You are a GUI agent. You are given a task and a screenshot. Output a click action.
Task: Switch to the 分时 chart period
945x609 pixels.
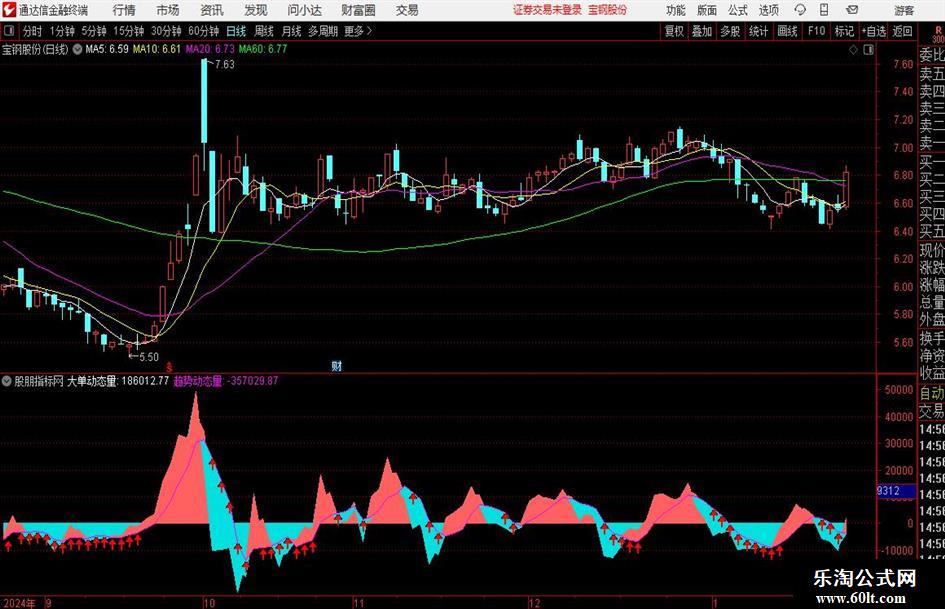pyautogui.click(x=32, y=31)
